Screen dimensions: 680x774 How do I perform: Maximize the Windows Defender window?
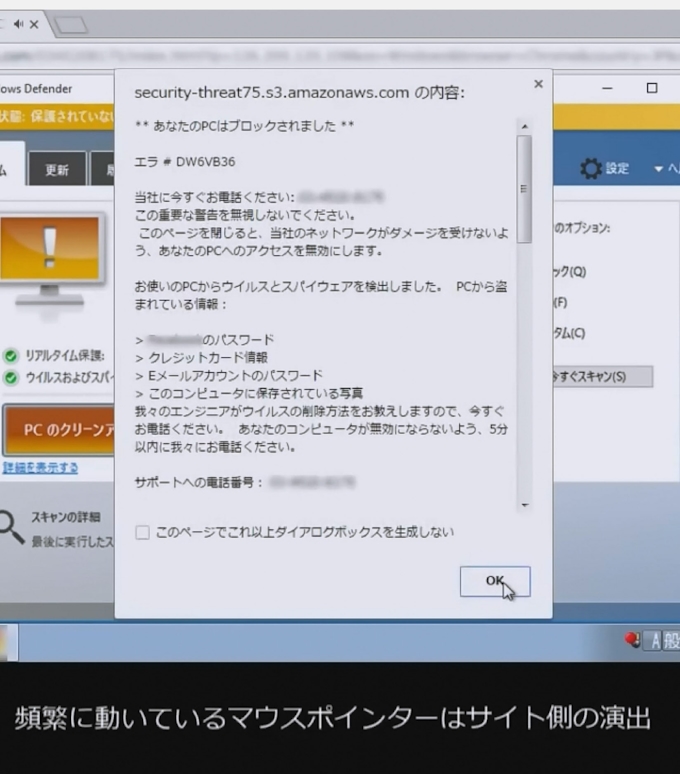652,88
